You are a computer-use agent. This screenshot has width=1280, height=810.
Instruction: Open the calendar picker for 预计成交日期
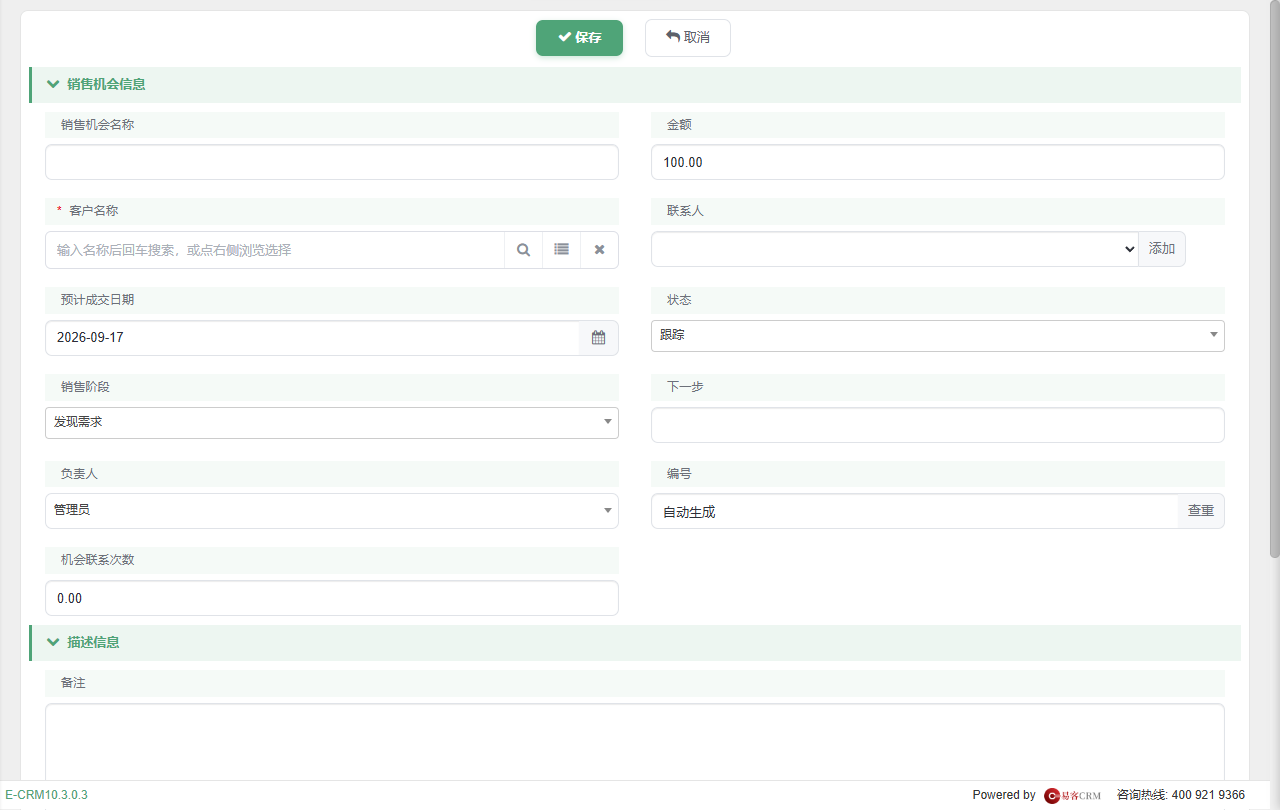[598, 338]
